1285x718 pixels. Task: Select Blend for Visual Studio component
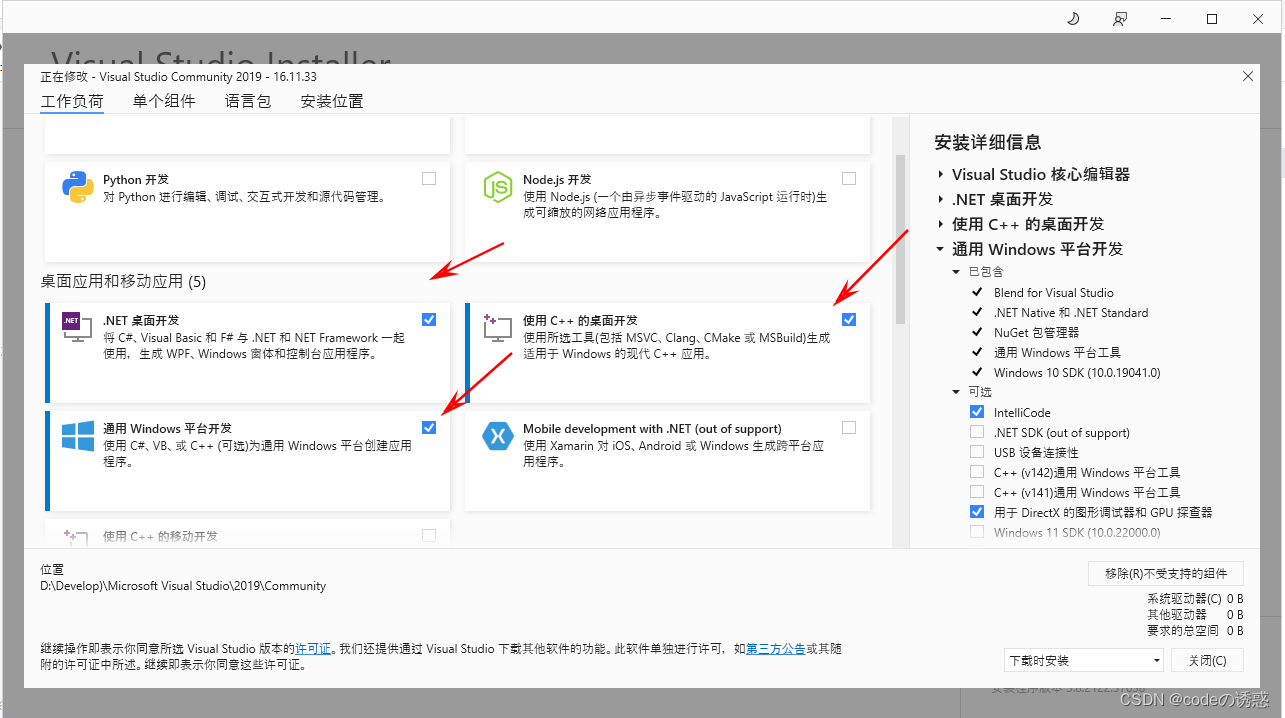tap(1054, 293)
